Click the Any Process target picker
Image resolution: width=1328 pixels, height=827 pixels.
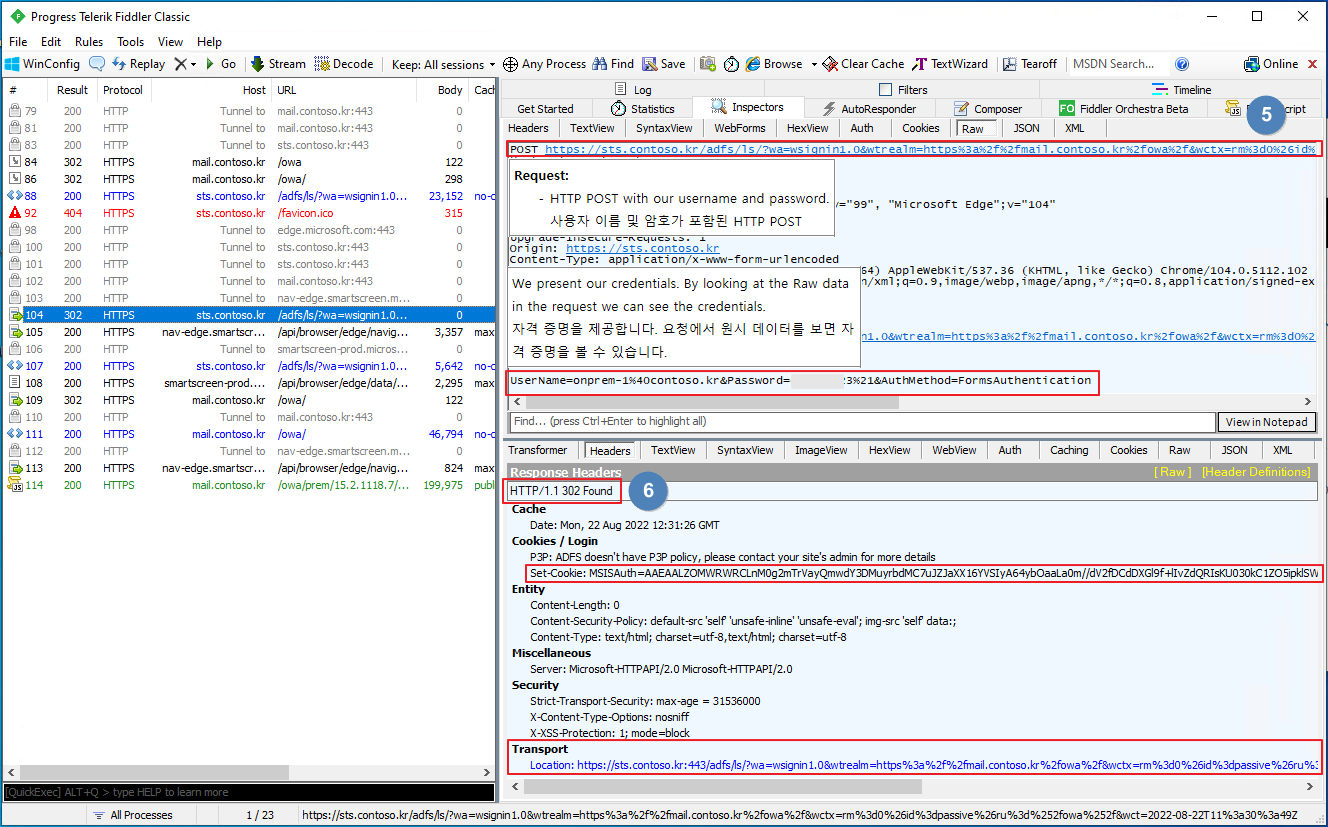pos(544,64)
